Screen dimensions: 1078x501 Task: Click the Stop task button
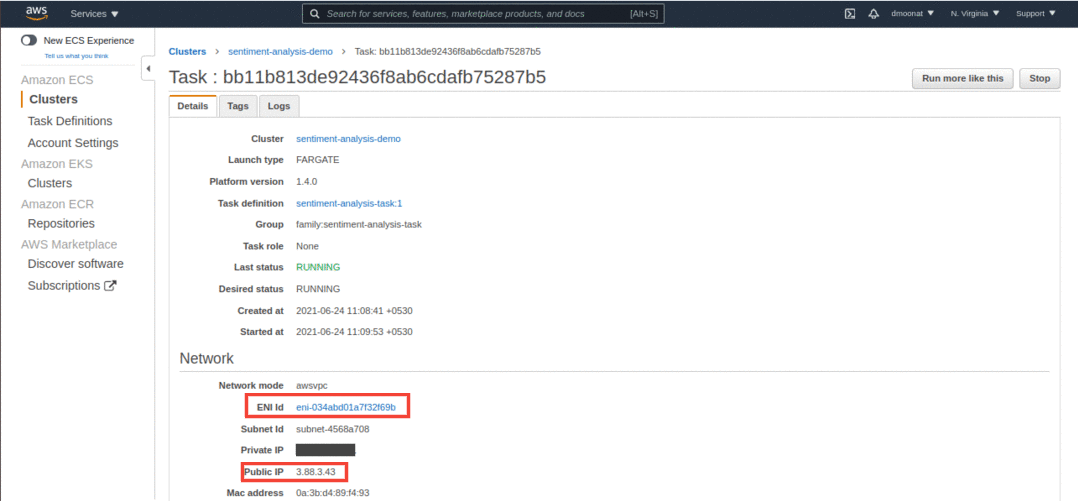click(x=1040, y=78)
